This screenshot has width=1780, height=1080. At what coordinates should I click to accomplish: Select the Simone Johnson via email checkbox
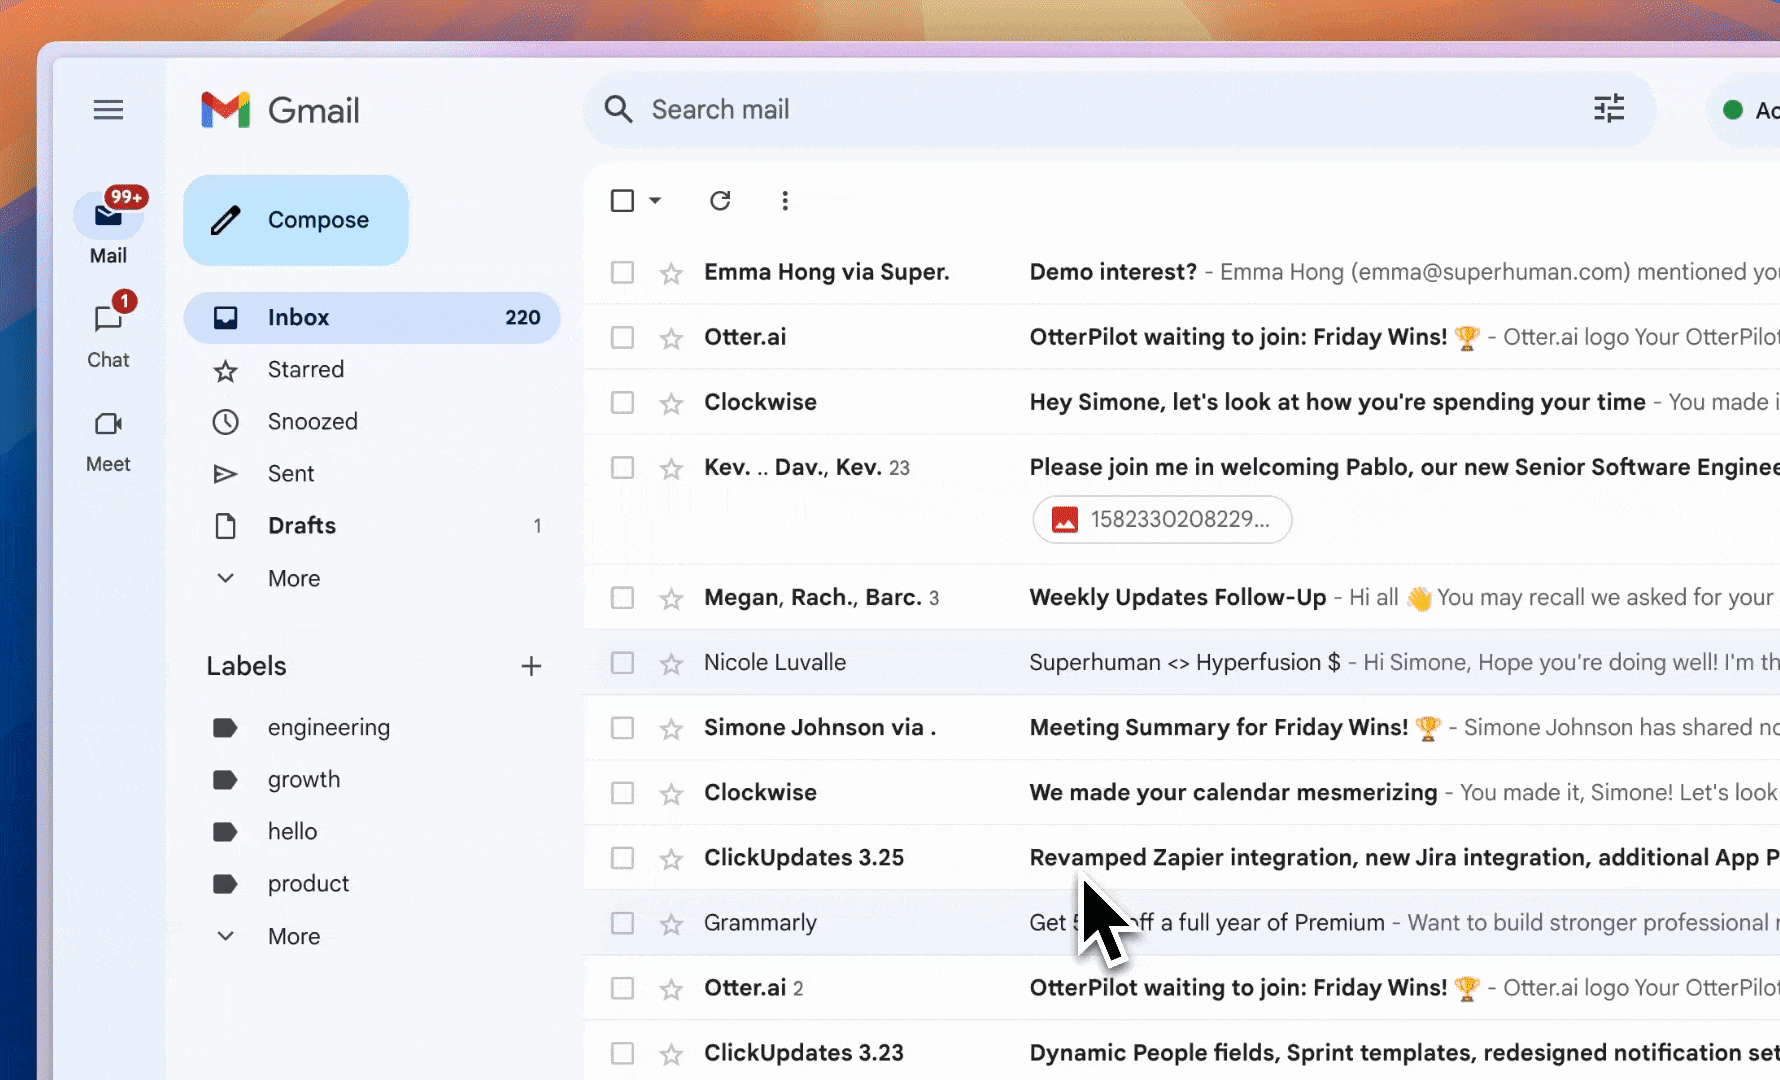[622, 727]
